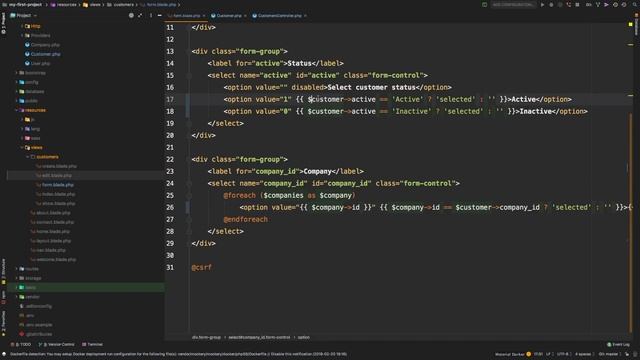Viewport: 640px width, 360px height.
Task: Click the branch fork icon in toolbar
Action: [x=598, y=5]
